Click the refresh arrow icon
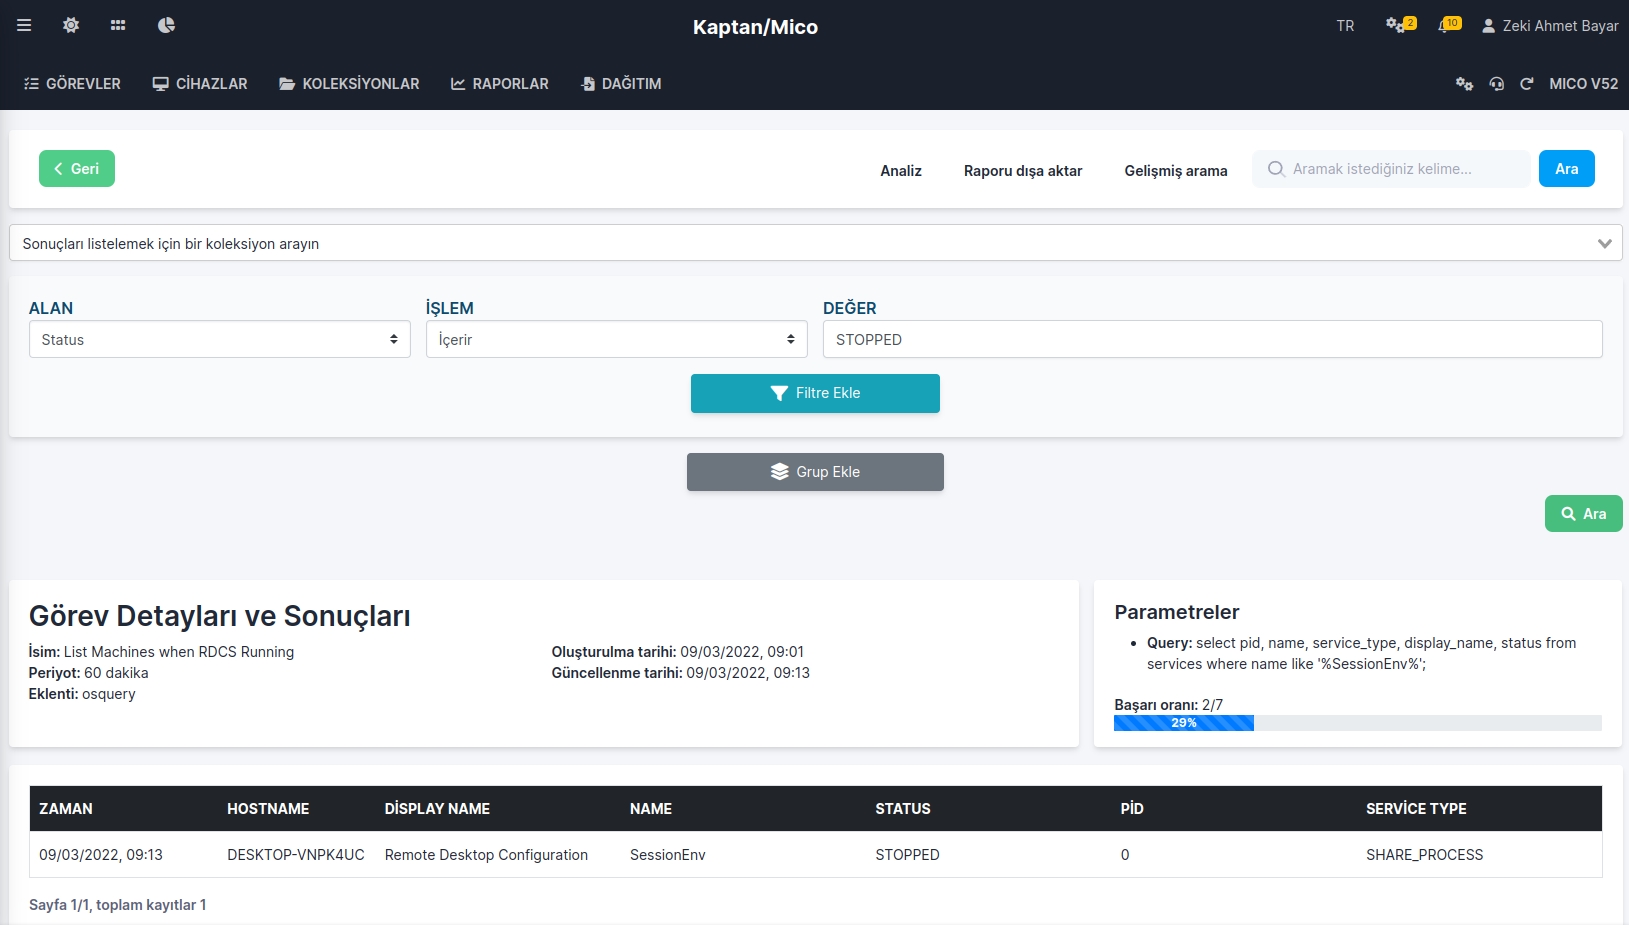The image size is (1629, 925). point(1526,84)
